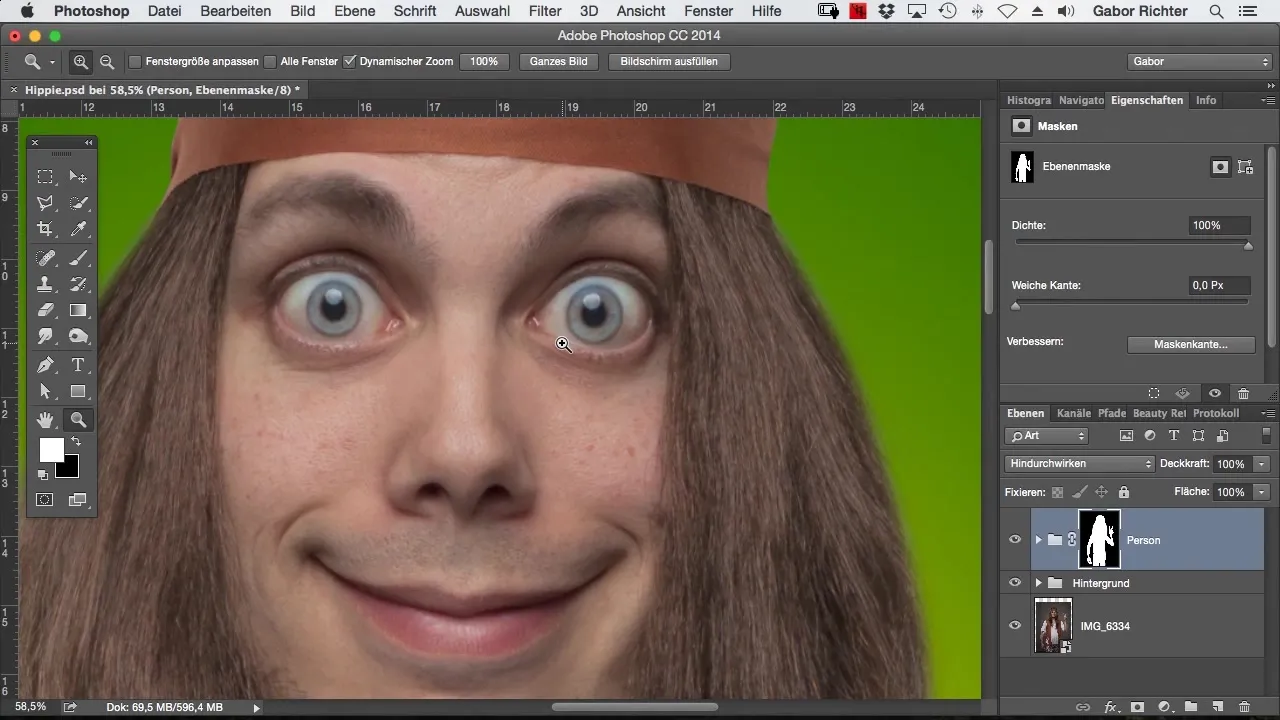Toggle mask visibility eye in Eigenschaften

(1214, 394)
